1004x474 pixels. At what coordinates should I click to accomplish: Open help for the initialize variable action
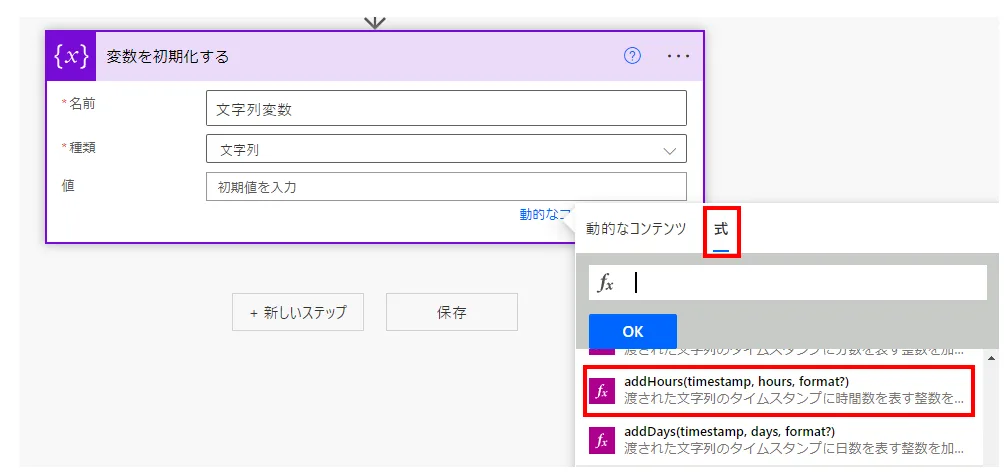[x=632, y=56]
